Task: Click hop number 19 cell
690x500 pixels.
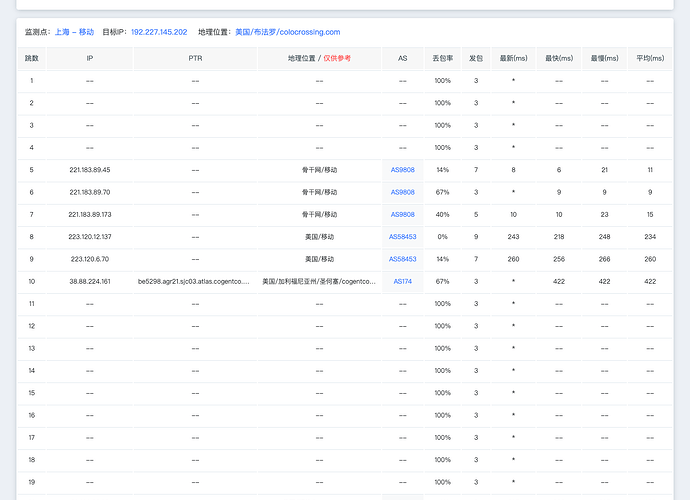Action: [32, 482]
